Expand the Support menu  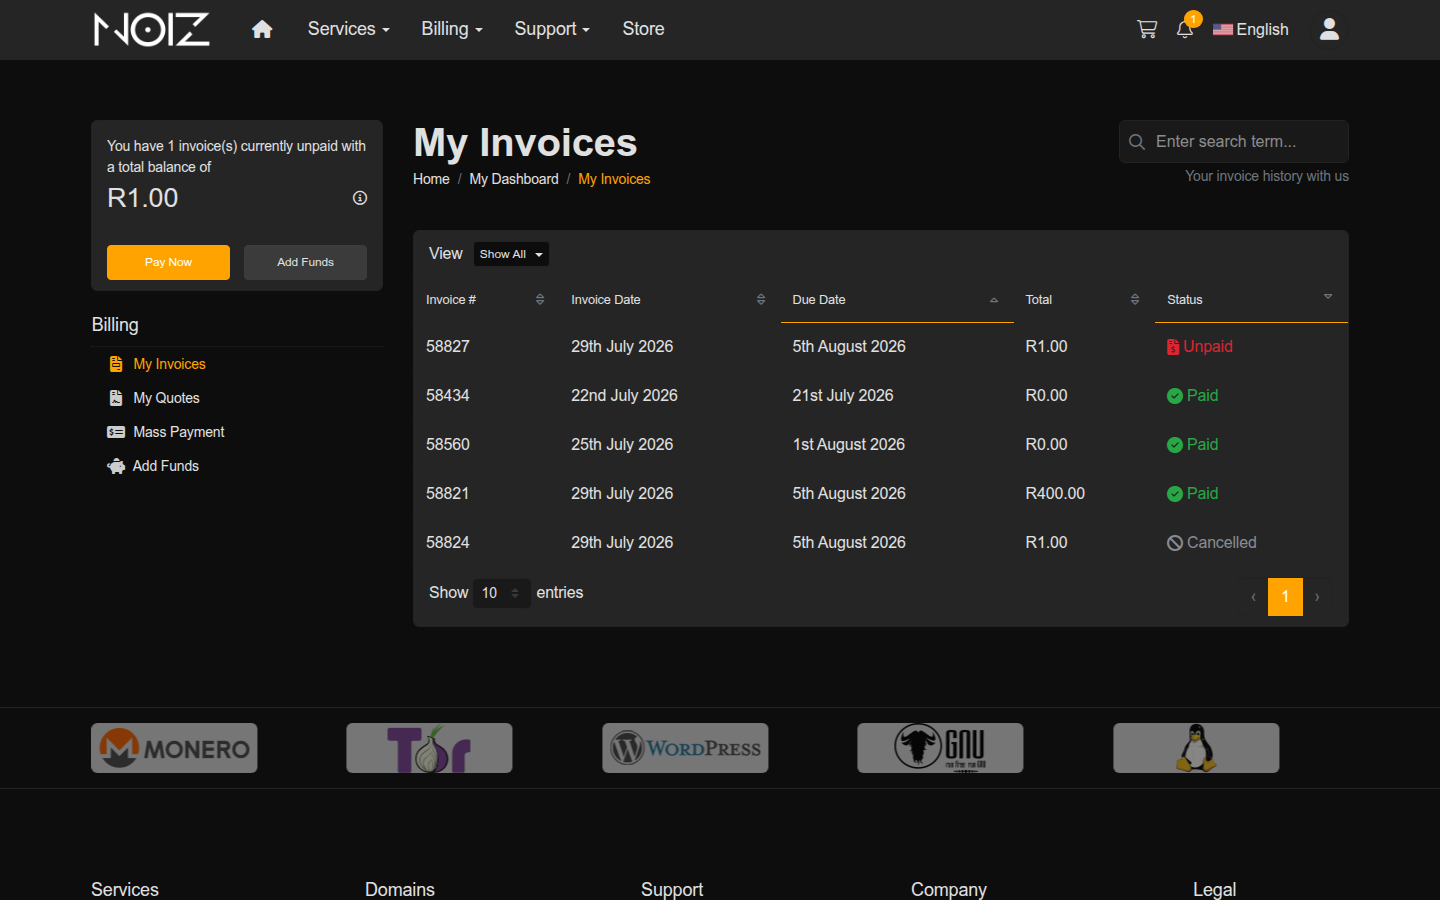tap(552, 29)
